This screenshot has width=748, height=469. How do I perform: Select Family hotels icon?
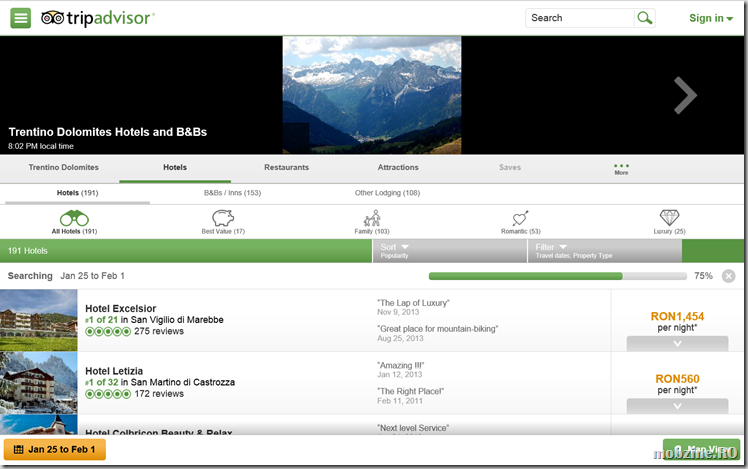[x=372, y=218]
